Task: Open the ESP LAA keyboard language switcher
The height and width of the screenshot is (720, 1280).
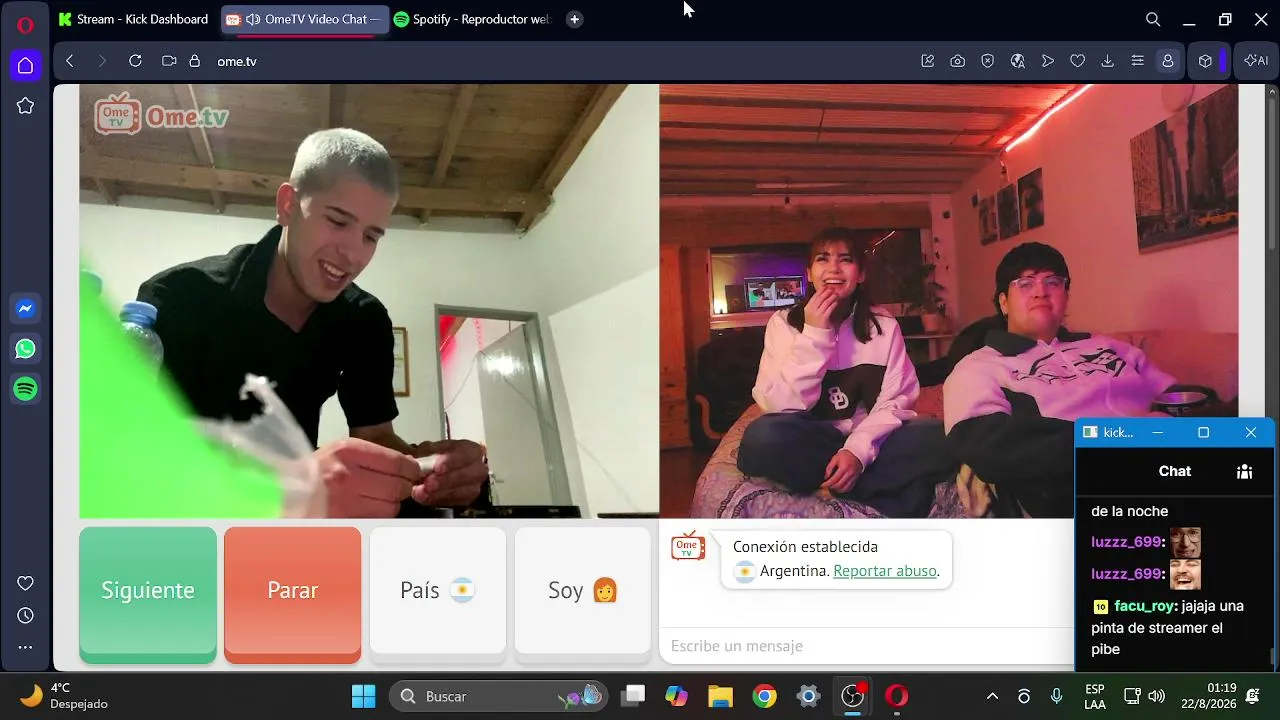Action: tap(1095, 696)
